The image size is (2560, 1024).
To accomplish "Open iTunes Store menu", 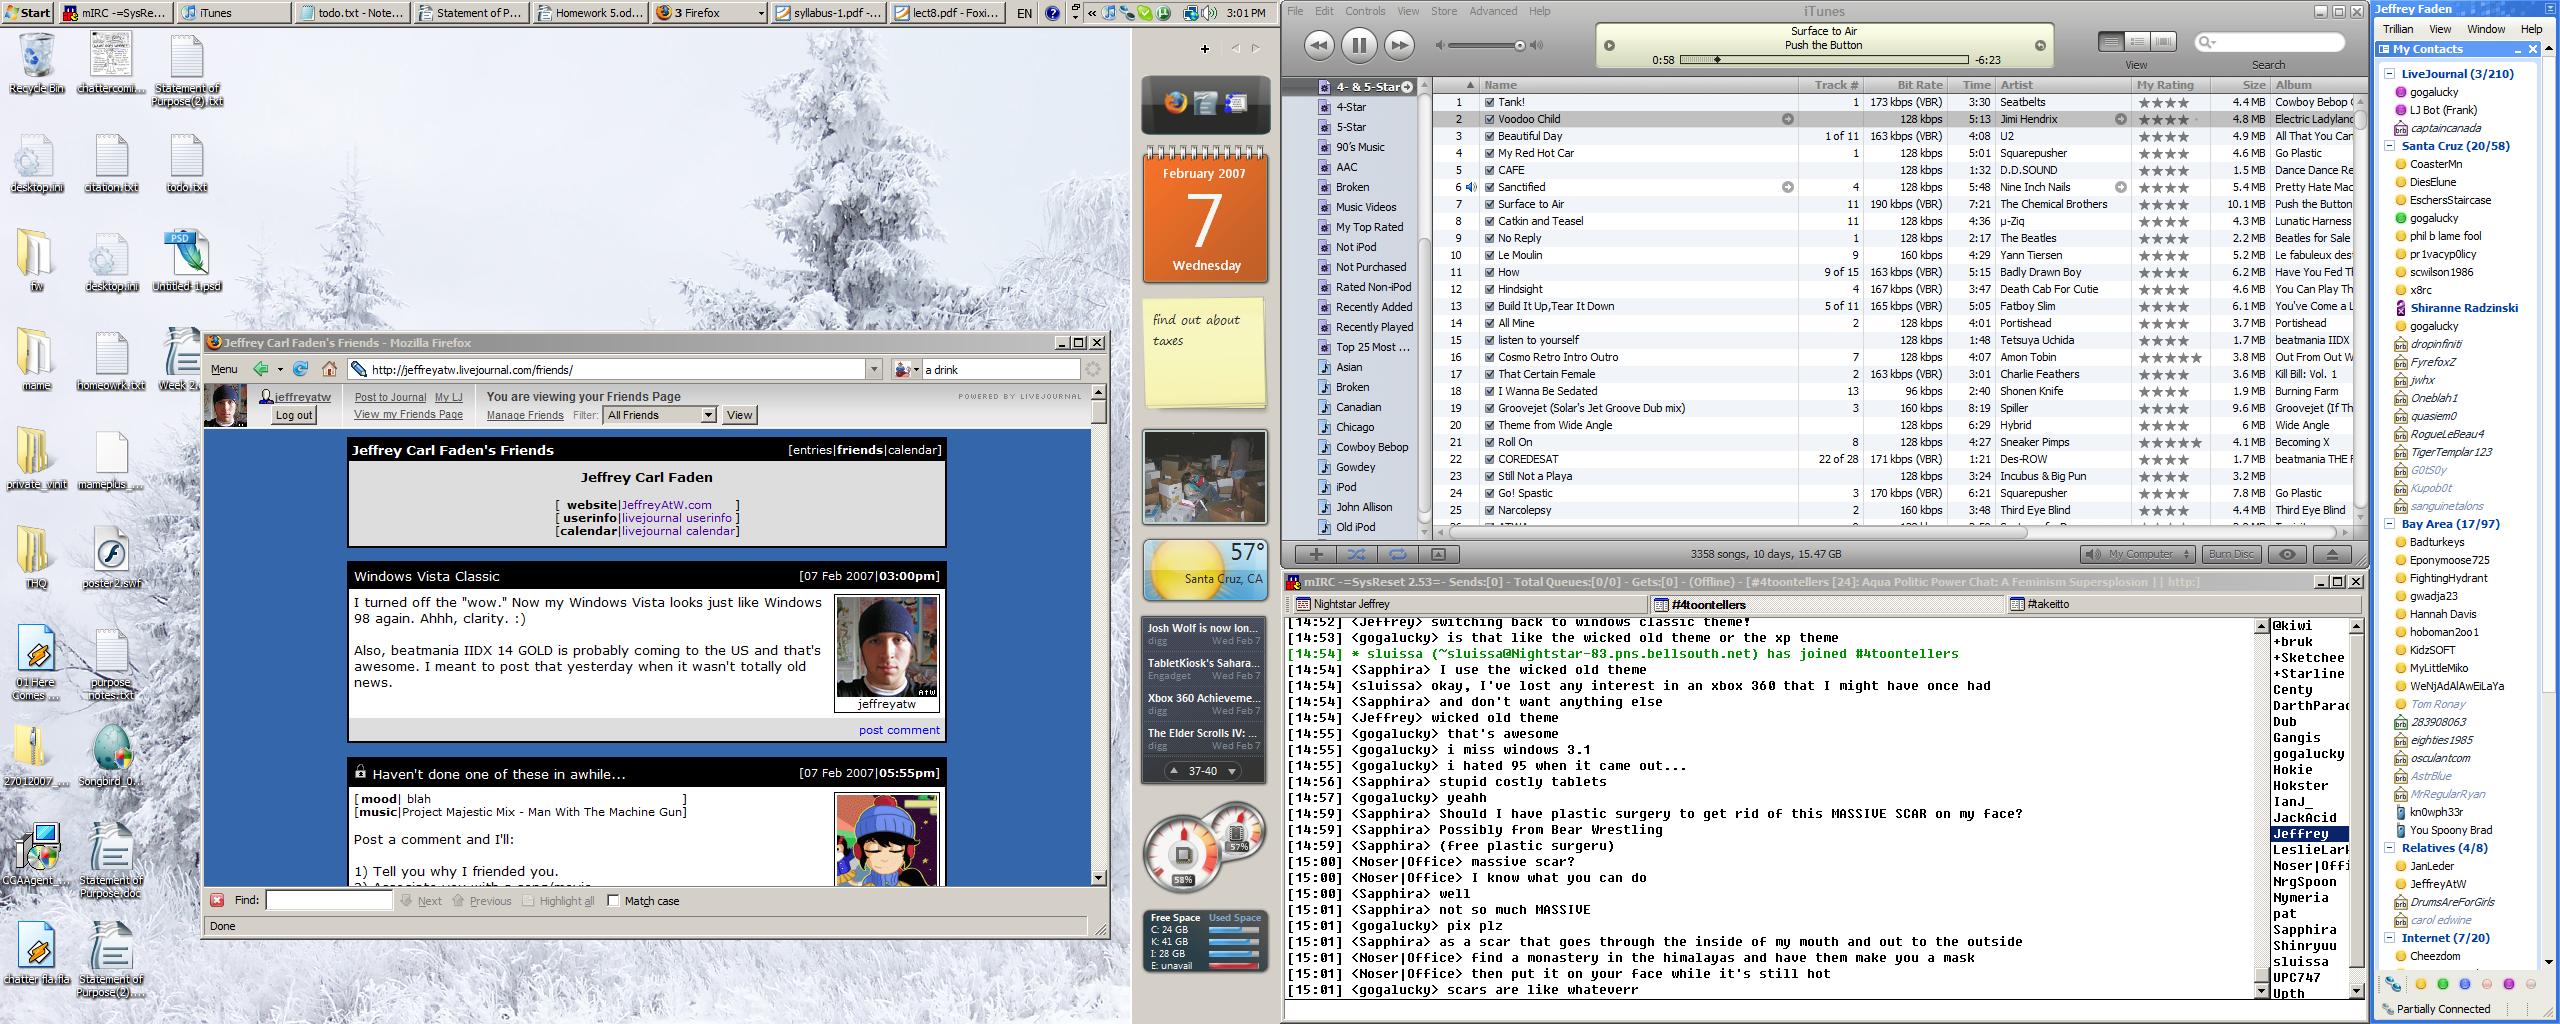I will [x=1444, y=11].
